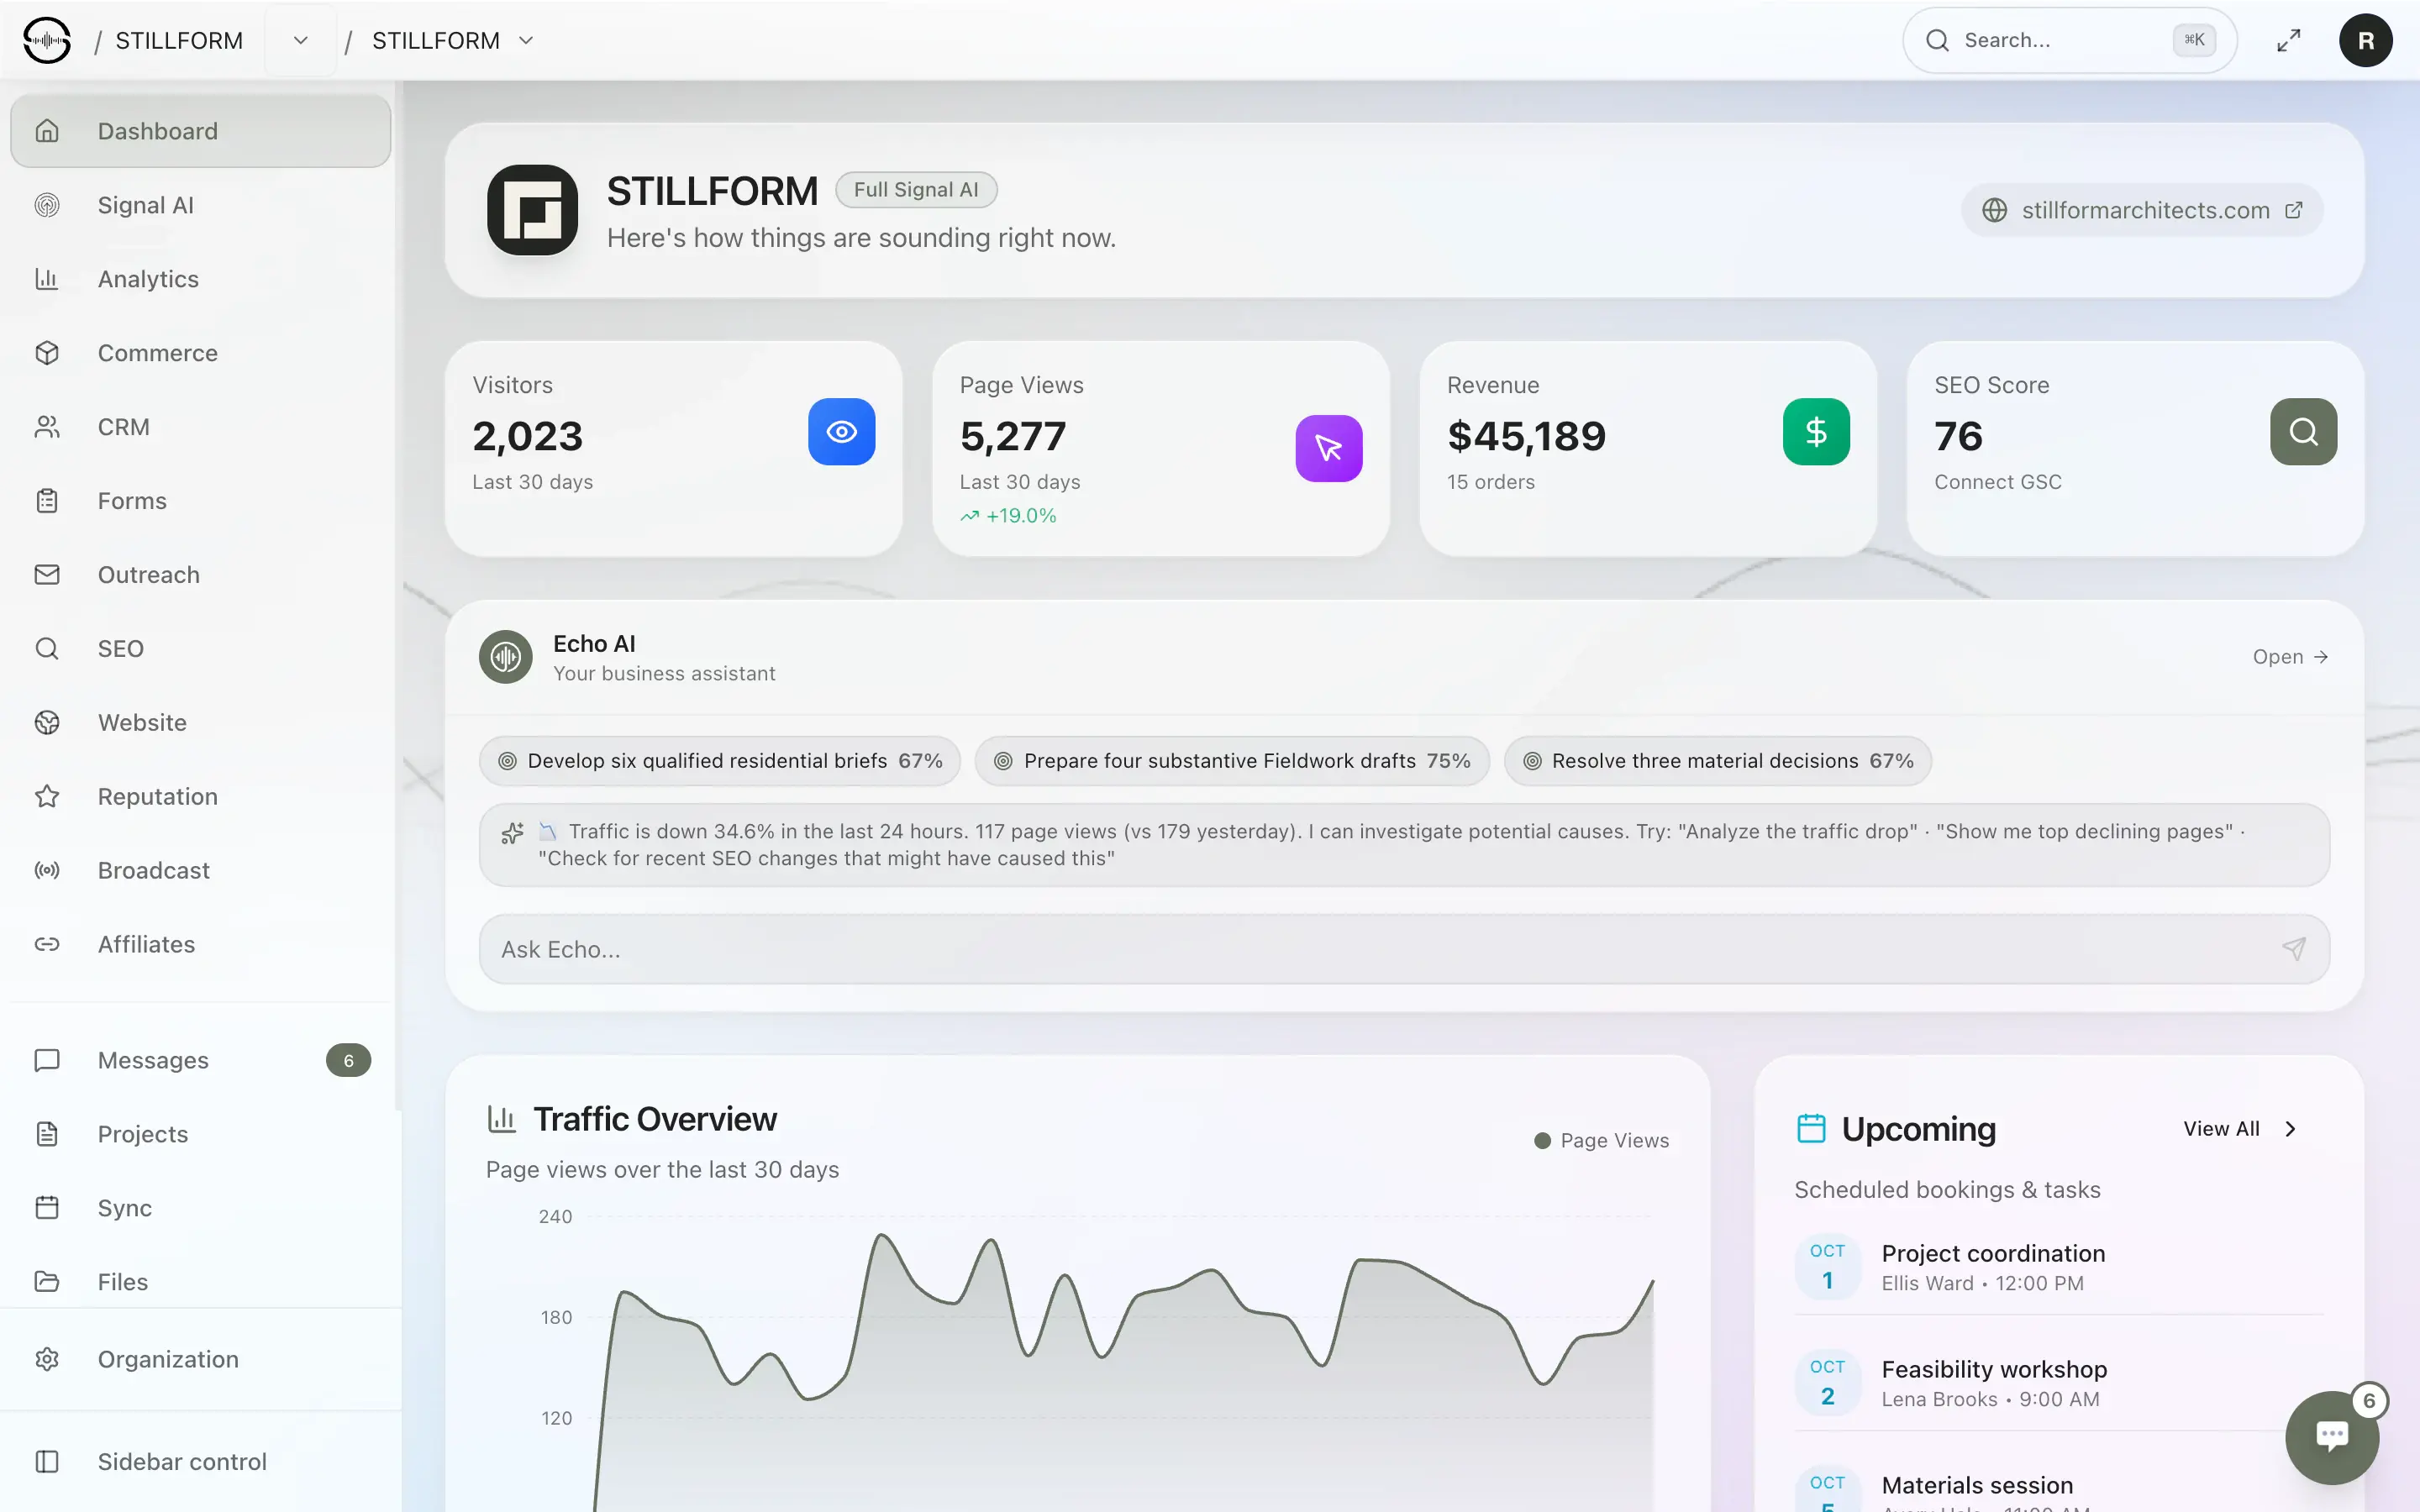Click the Resolve three material decisions chip
Viewport: 2420px width, 1512px height.
click(x=1718, y=761)
